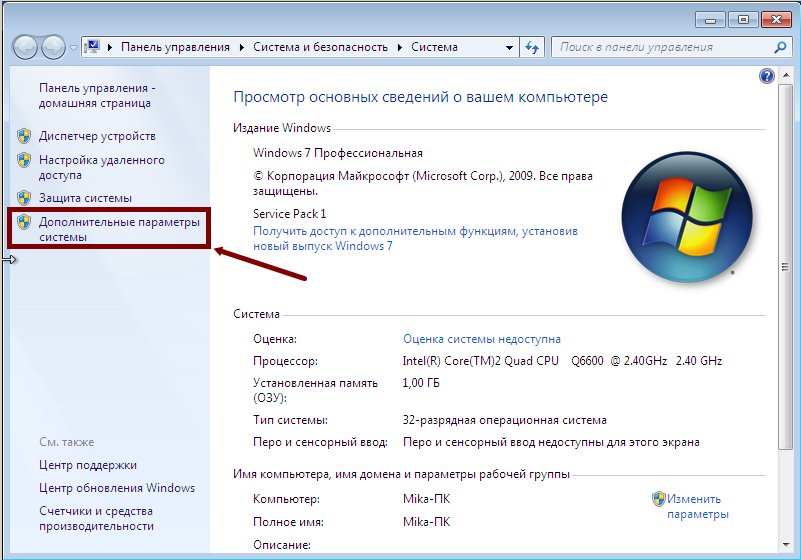Click the shield icon next to Диспетчер устройств
Image resolution: width=801 pixels, height=560 pixels.
point(24,136)
